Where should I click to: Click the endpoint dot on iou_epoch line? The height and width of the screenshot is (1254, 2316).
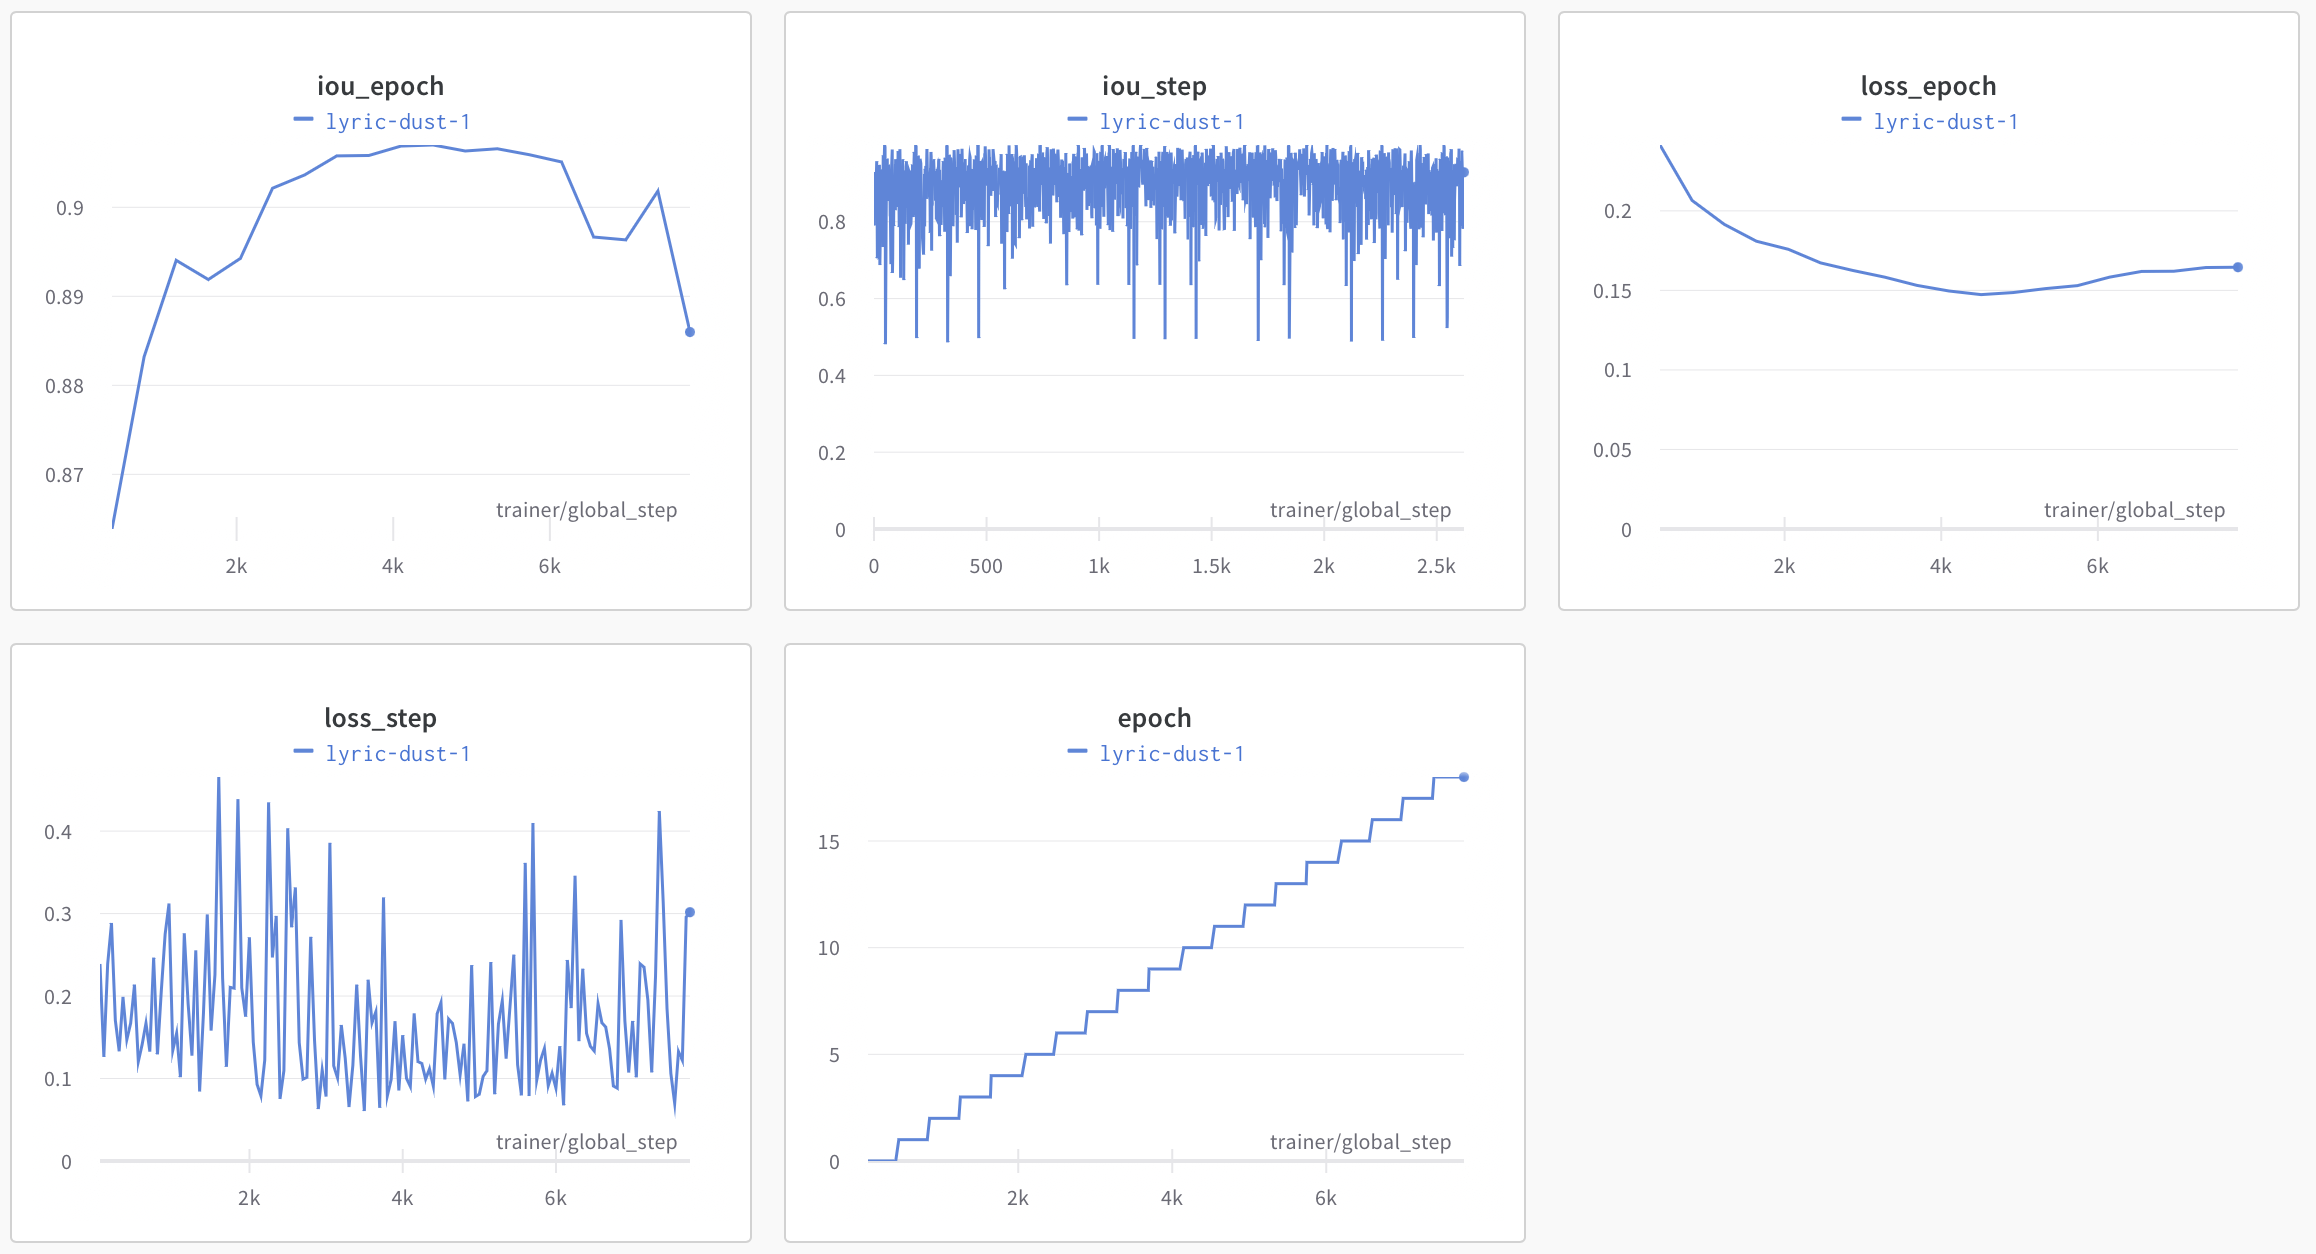pyautogui.click(x=690, y=332)
